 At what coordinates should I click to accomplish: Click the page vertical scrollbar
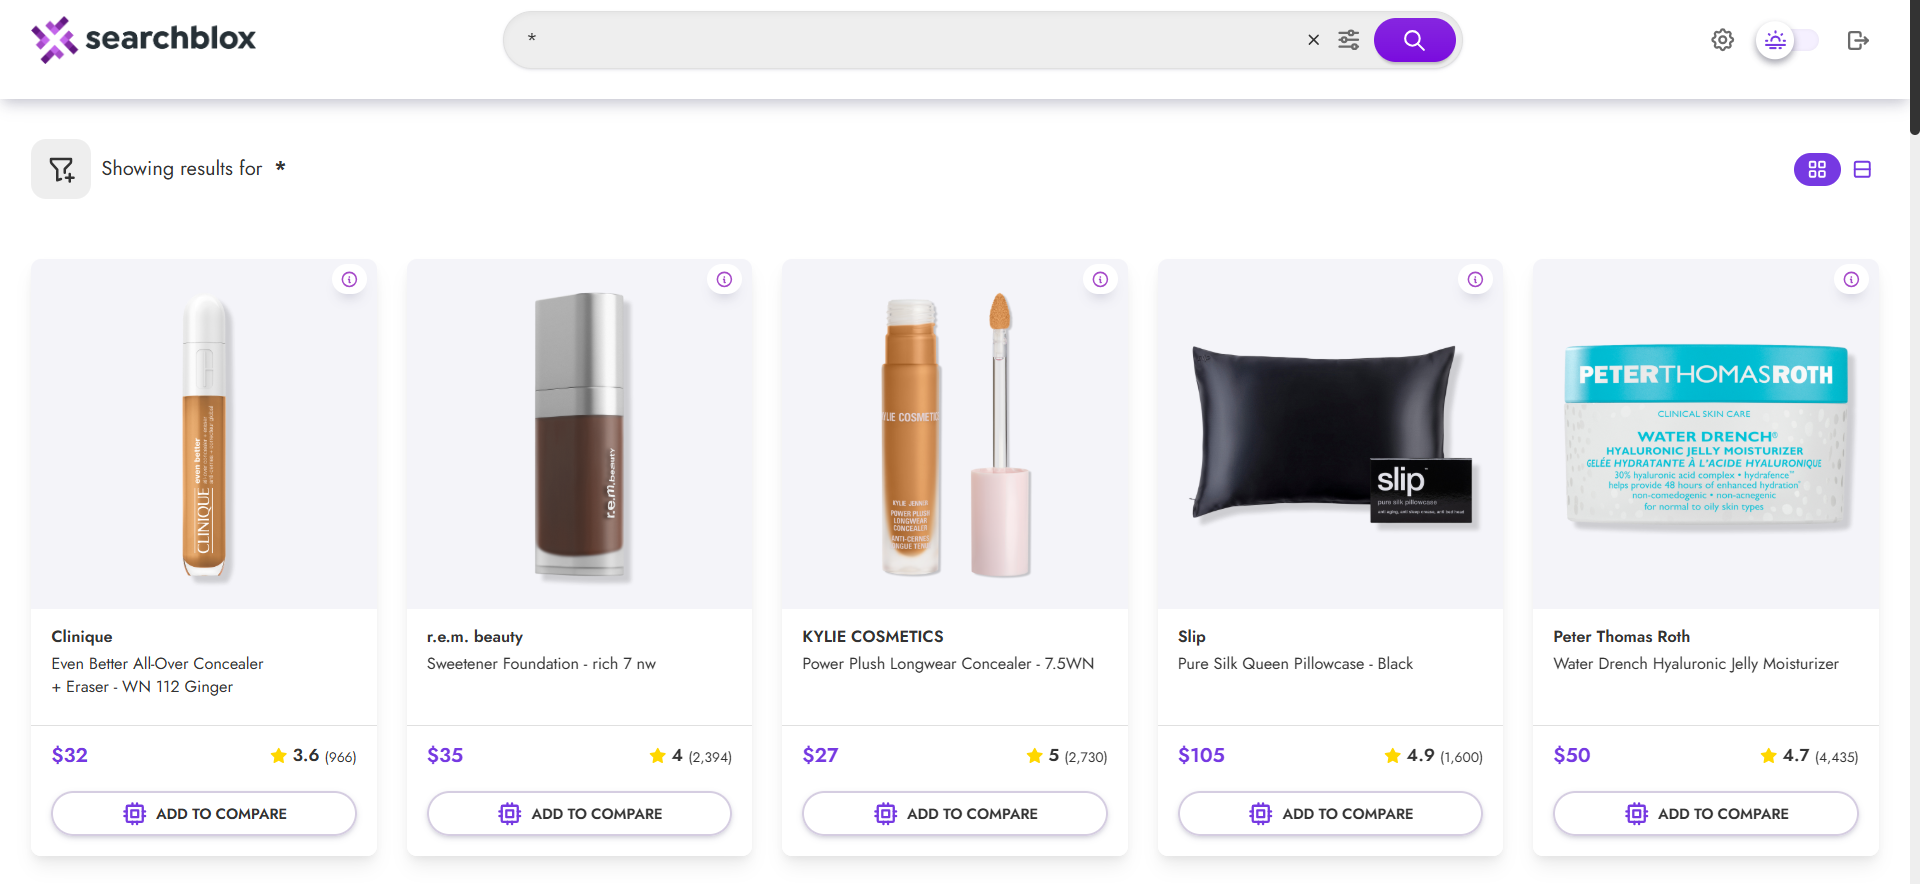coord(1914,67)
